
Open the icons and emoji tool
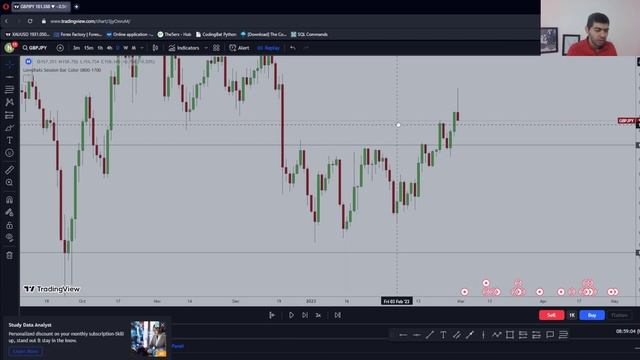pyautogui.click(x=9, y=153)
